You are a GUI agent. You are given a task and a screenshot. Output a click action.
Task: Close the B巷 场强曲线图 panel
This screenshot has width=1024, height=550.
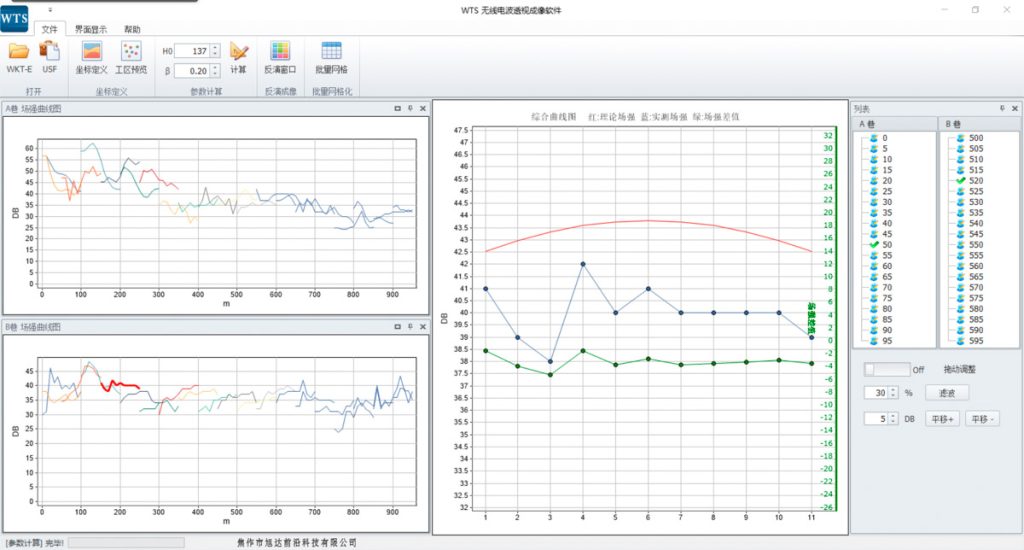423,327
